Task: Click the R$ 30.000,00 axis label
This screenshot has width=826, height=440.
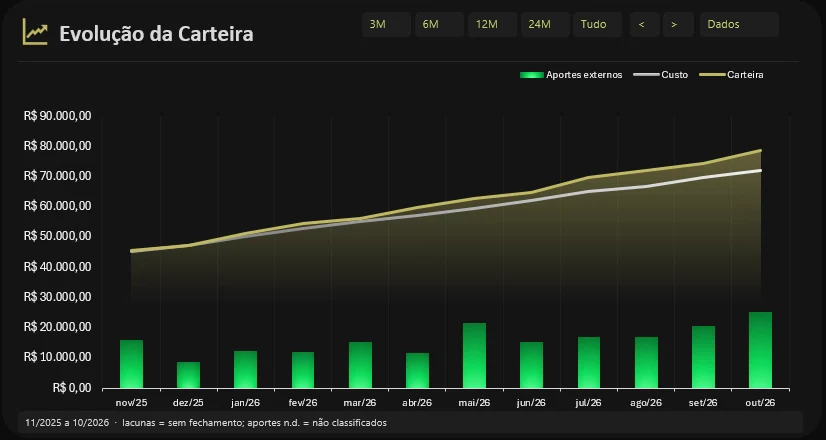Action: point(57,297)
